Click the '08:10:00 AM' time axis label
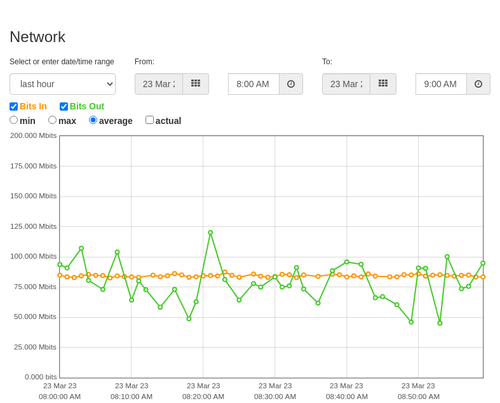This screenshot has height=403, width=500. [x=131, y=397]
